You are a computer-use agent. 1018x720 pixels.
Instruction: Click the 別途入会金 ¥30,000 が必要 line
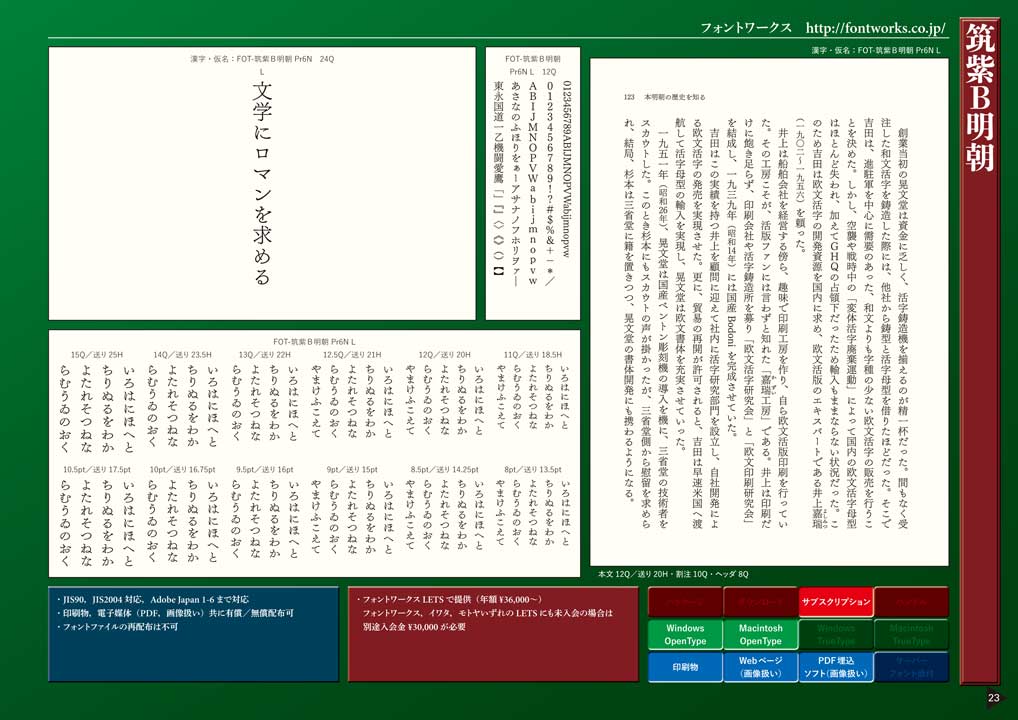pyautogui.click(x=415, y=627)
